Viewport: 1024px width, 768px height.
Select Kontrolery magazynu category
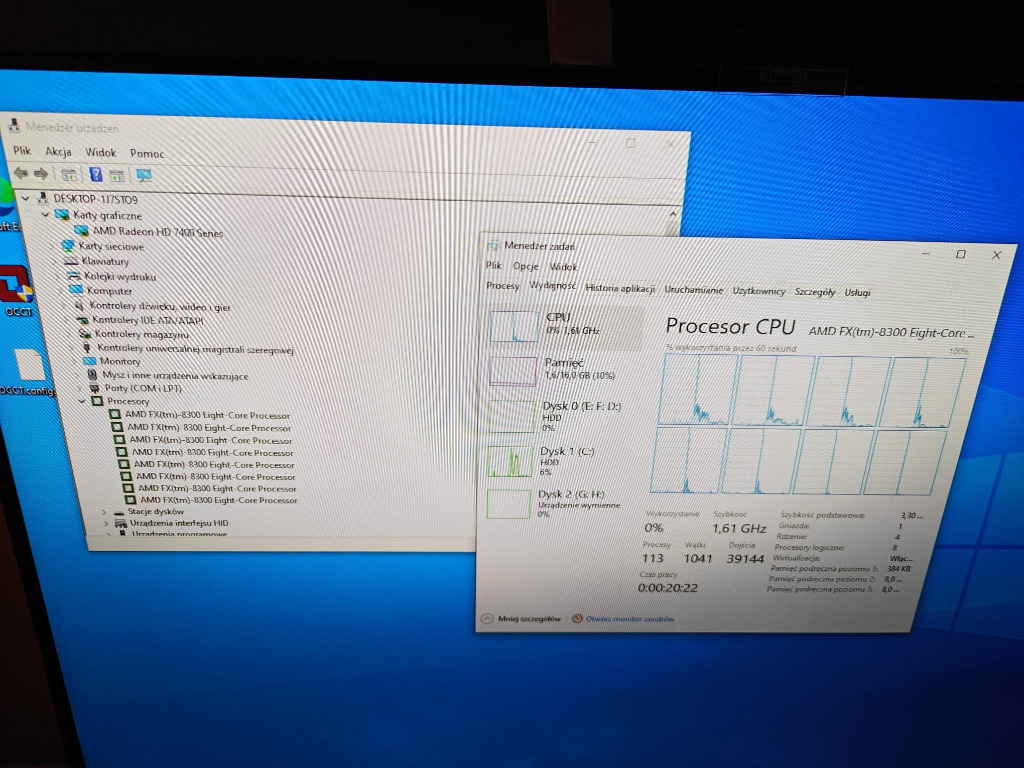click(141, 334)
